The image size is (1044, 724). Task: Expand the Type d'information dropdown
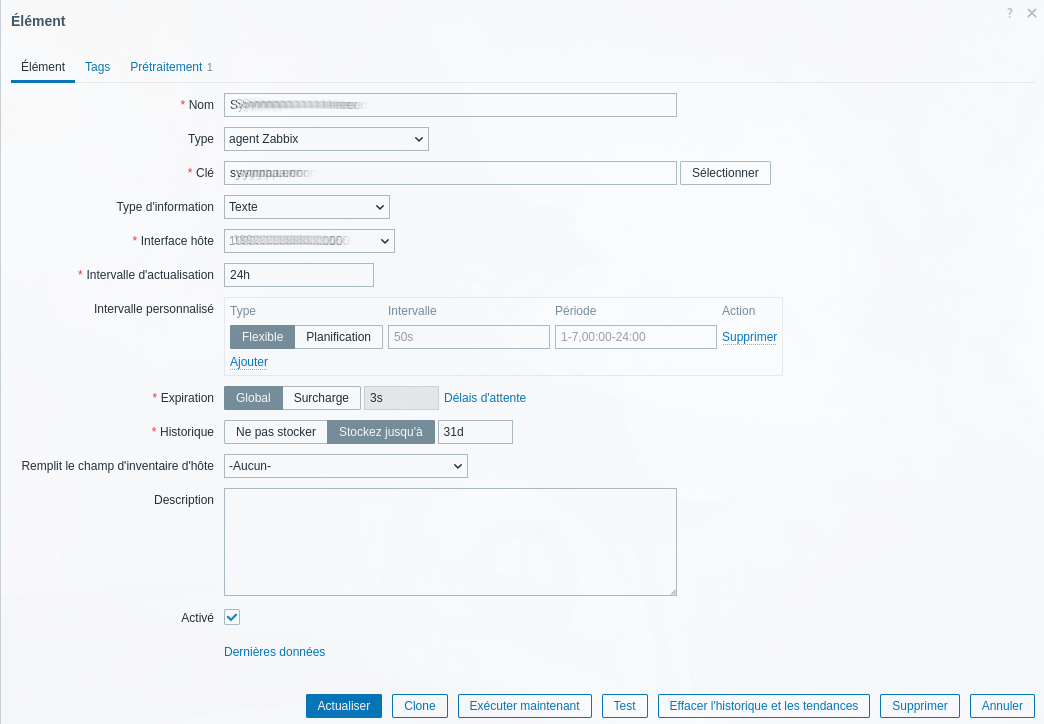point(306,207)
